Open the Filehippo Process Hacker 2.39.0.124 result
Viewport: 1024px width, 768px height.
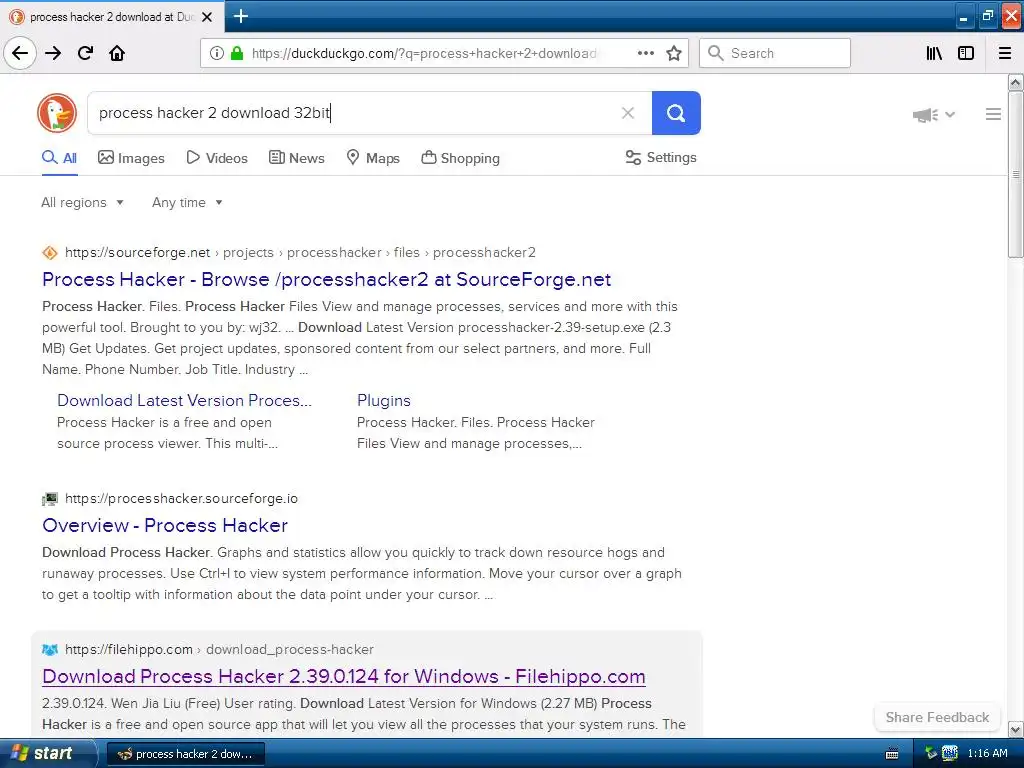click(344, 677)
